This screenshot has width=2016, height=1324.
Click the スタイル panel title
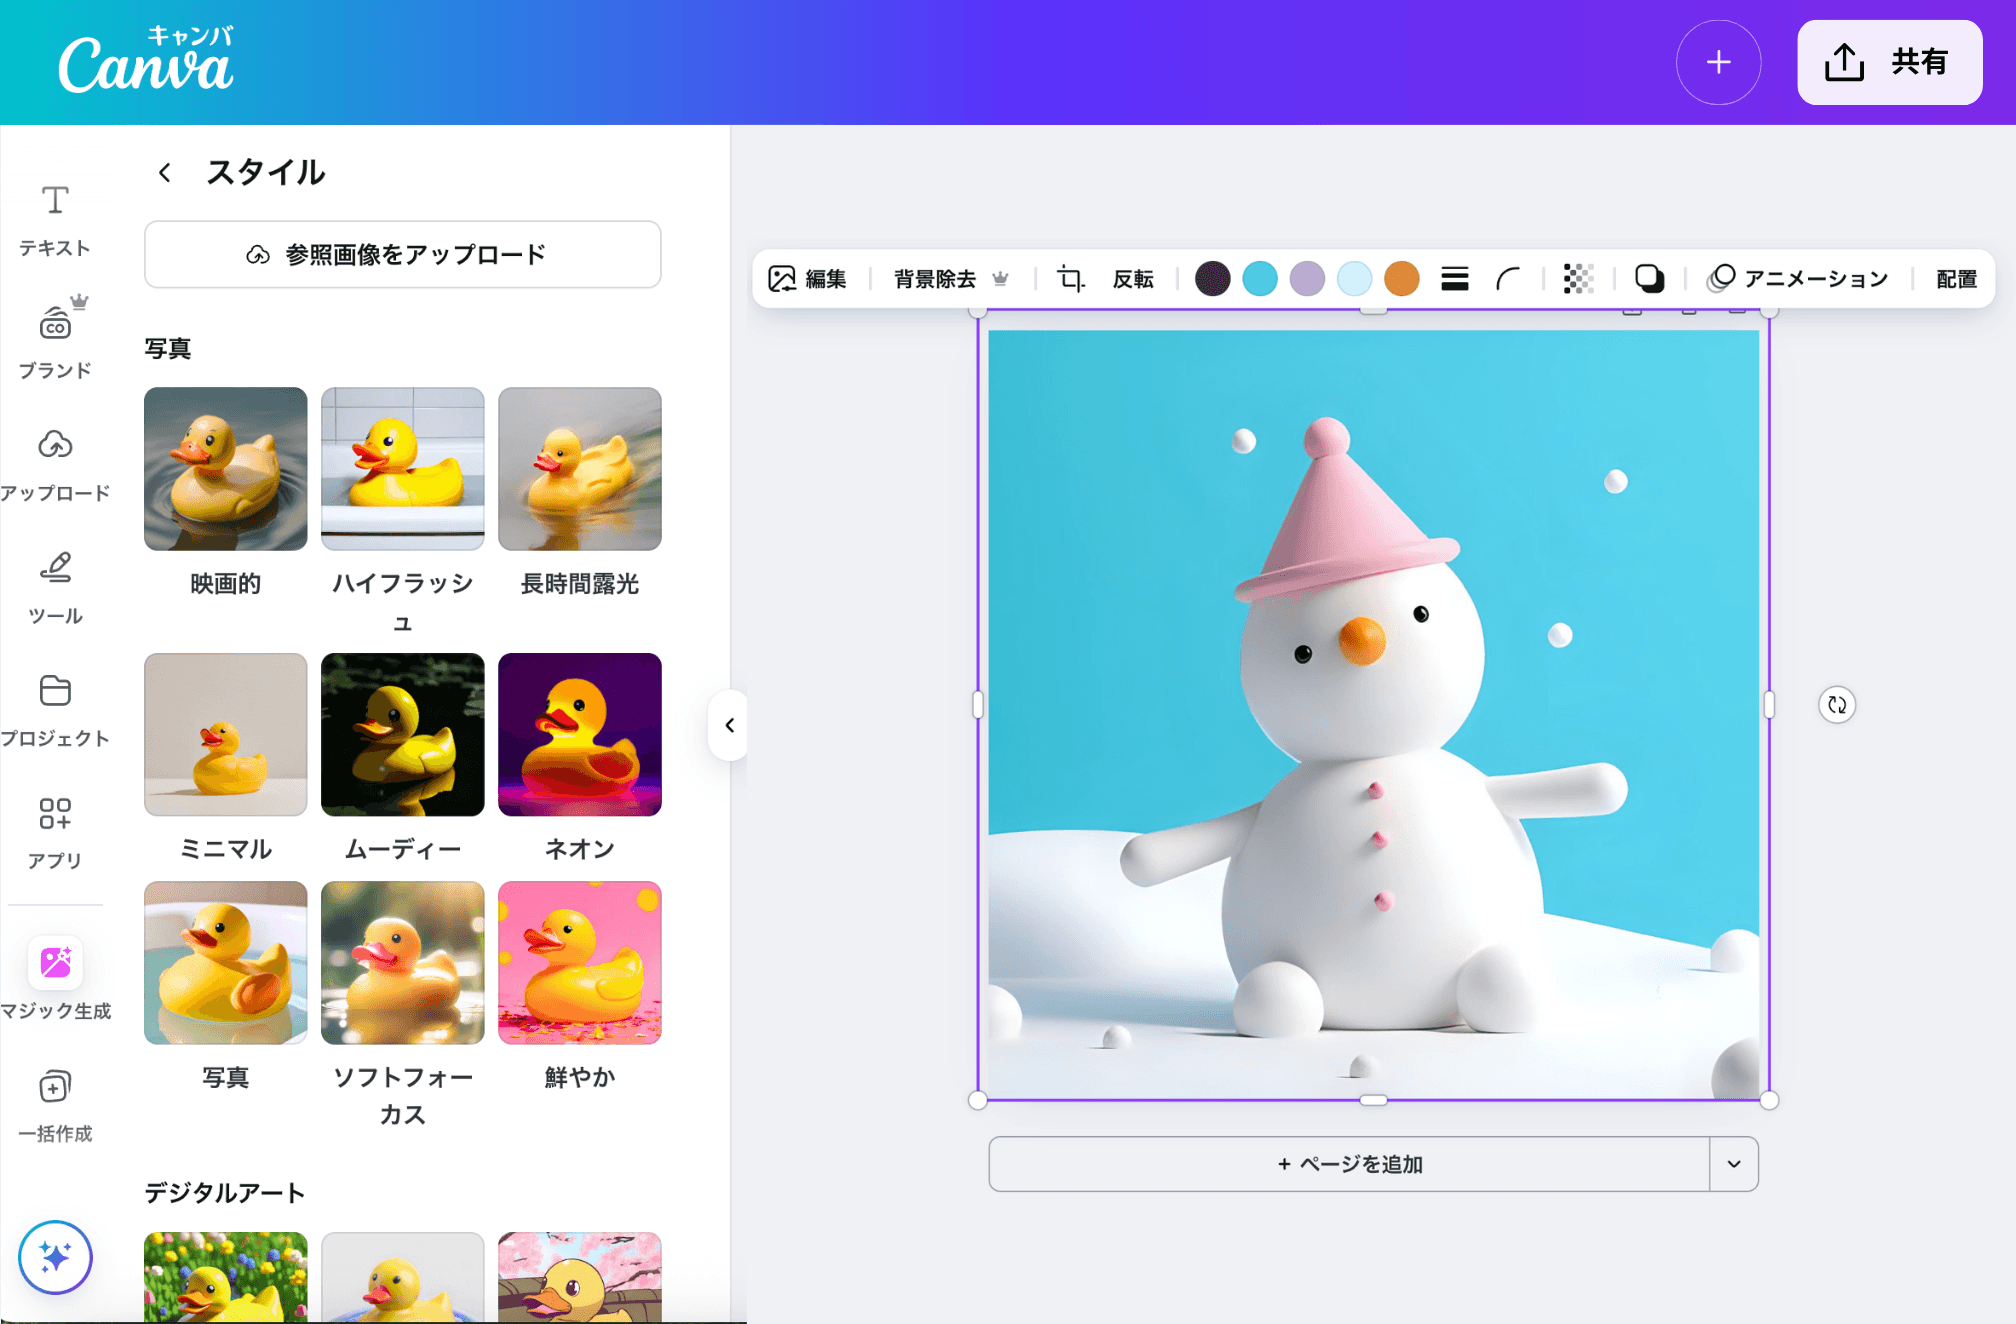(x=266, y=172)
